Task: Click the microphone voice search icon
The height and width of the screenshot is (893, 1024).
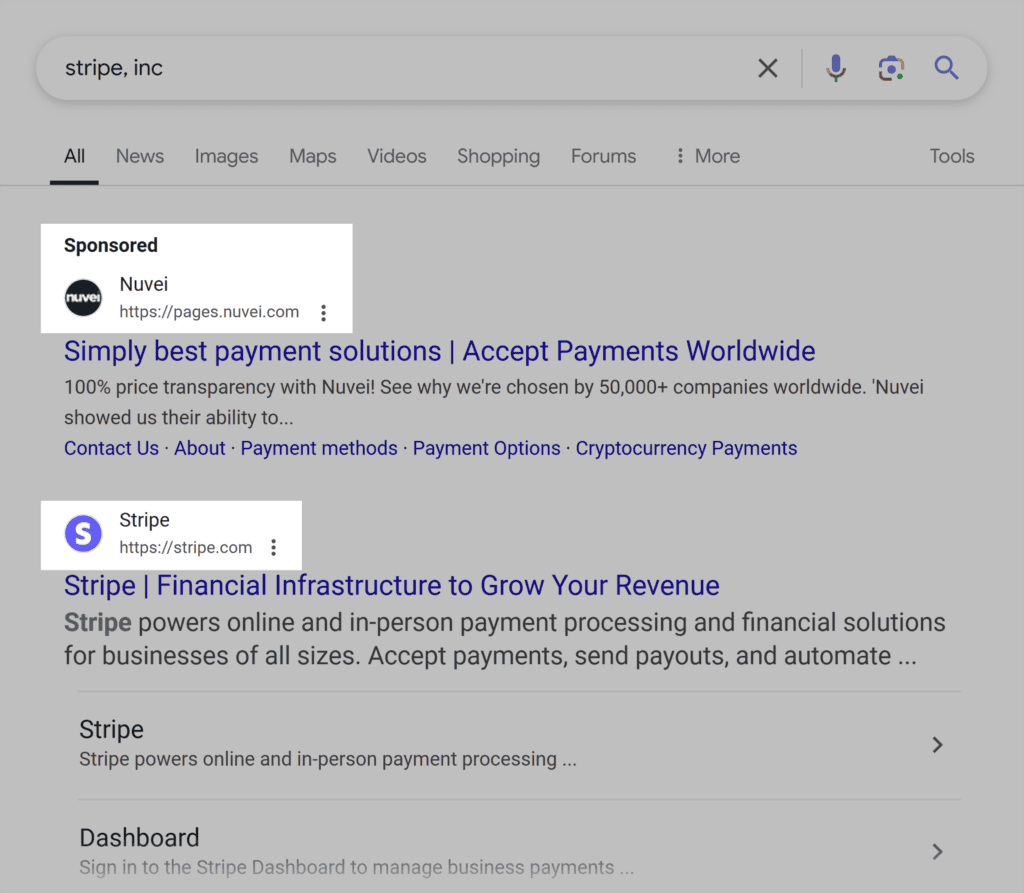Action: tap(836, 68)
